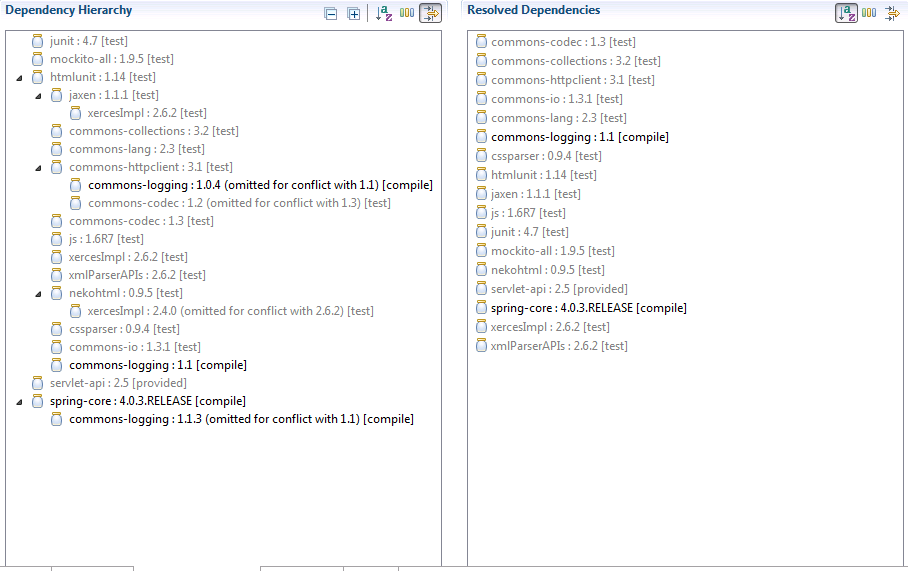Select commons-collections : 3.2 in Resolved Dependencies

576,61
